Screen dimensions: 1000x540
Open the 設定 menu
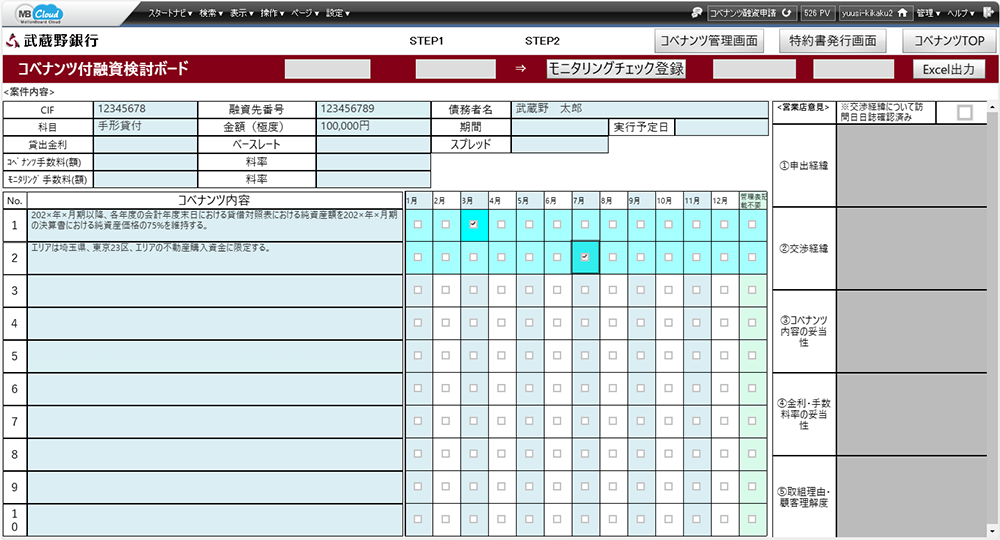[339, 14]
